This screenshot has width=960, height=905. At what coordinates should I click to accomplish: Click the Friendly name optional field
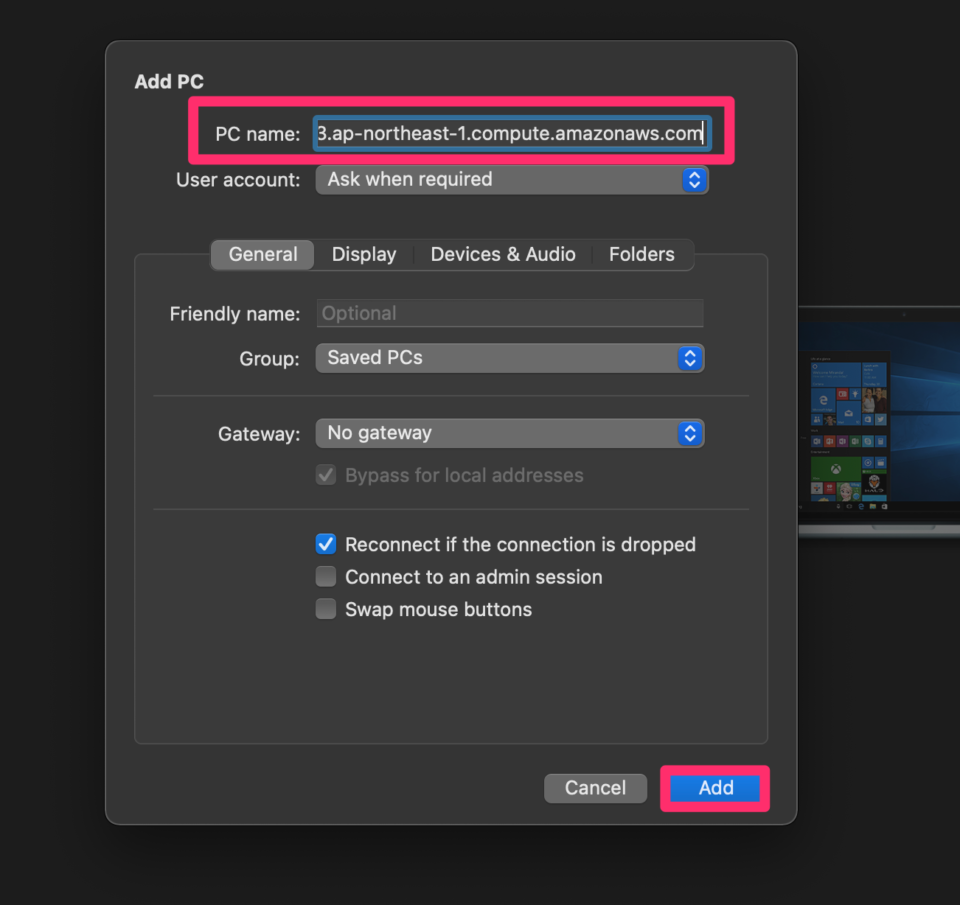[x=509, y=313]
